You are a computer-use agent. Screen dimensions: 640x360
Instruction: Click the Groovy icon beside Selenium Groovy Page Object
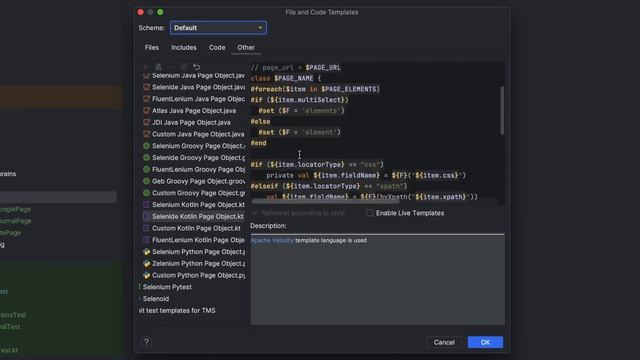147,146
